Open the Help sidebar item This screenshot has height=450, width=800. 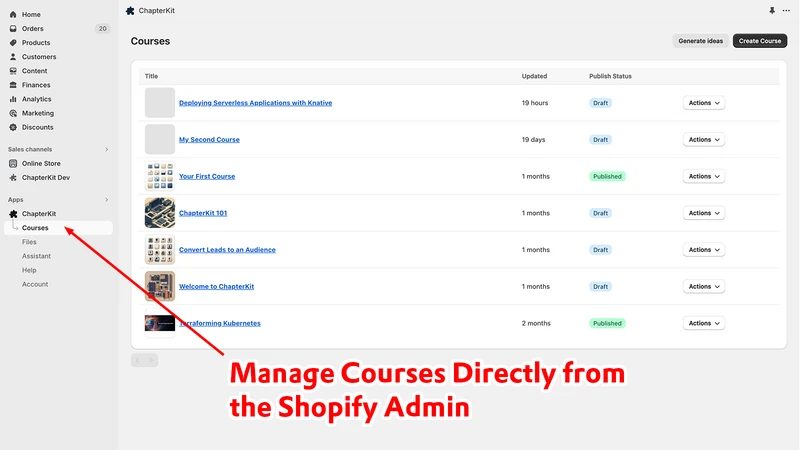pyautogui.click(x=29, y=270)
